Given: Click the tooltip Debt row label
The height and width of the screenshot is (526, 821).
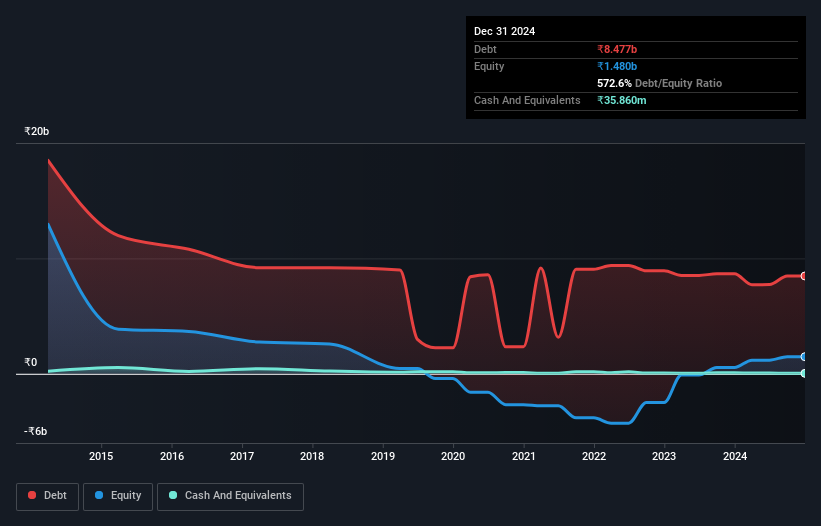Looking at the screenshot, I should pos(485,49).
